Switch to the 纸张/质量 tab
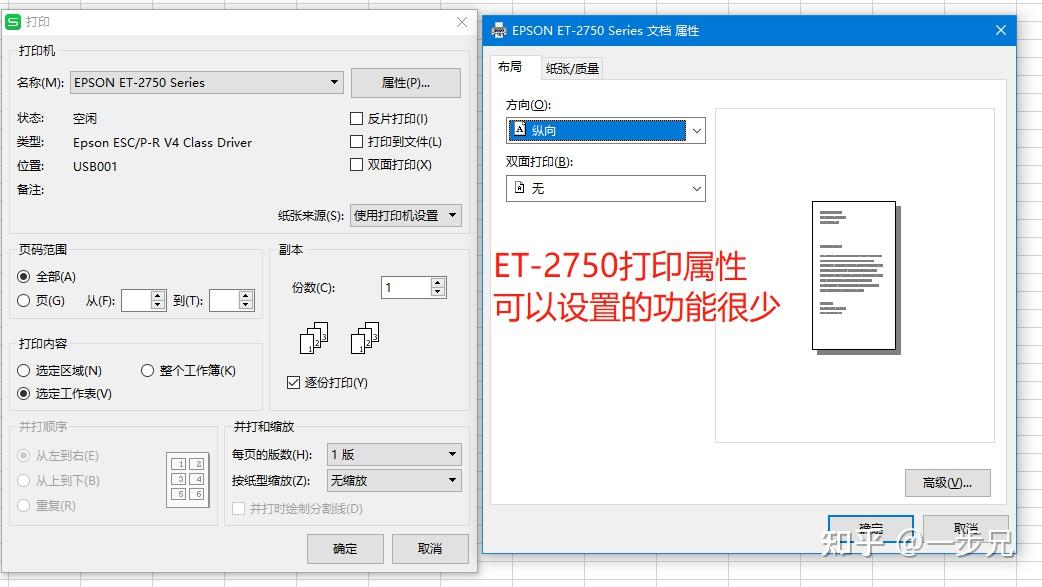Screen dimensions: 1042x587 572,68
